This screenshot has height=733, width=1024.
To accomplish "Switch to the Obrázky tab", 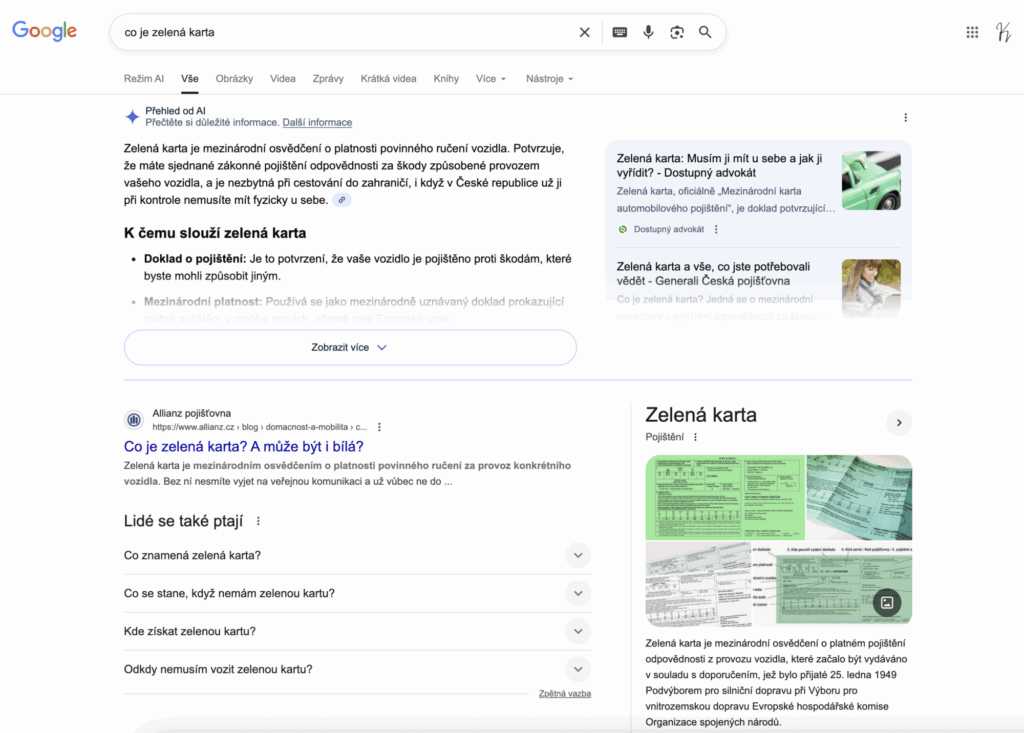I will click(x=234, y=79).
